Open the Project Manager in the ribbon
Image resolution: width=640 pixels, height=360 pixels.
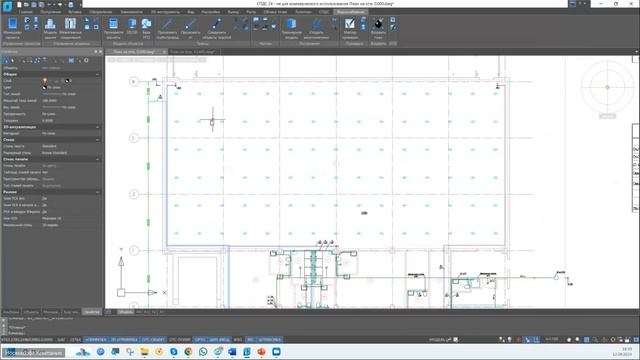pos(12,28)
